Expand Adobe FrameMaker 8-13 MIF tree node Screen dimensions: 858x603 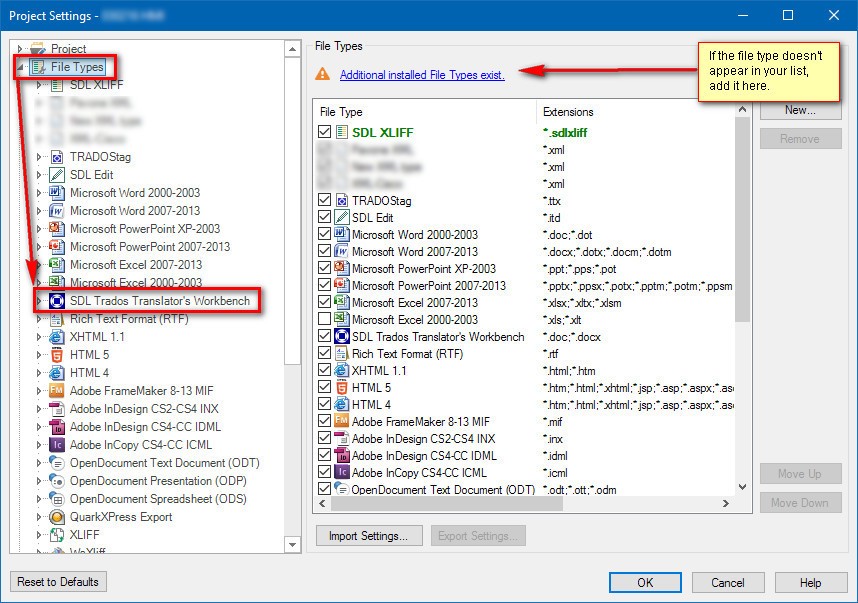[x=39, y=391]
